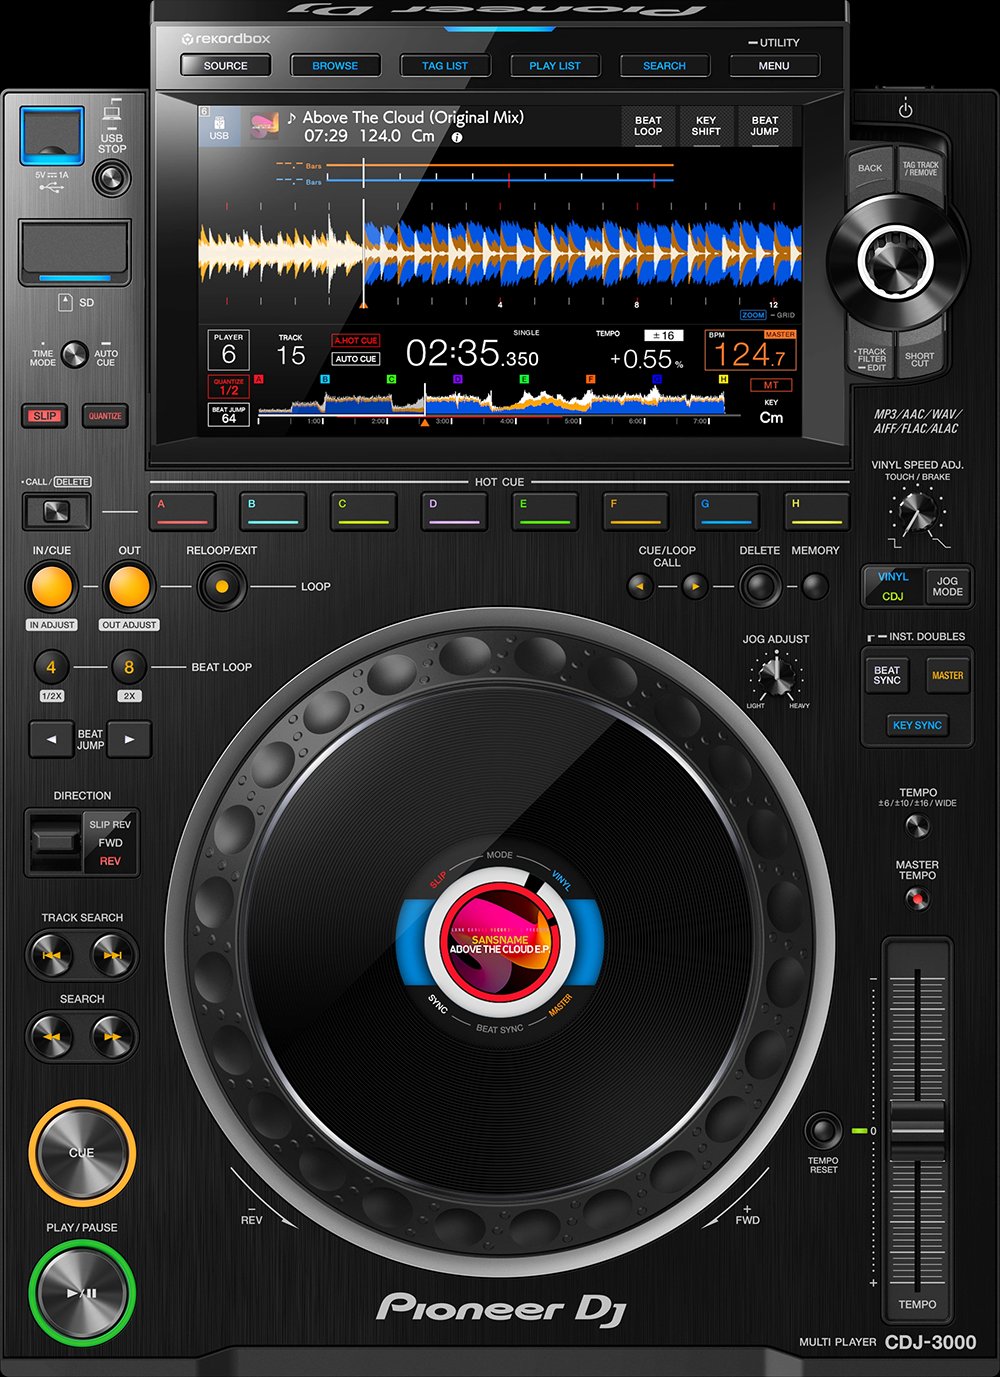Activate KEY SYNC
This screenshot has height=1377, width=1000.
(917, 725)
